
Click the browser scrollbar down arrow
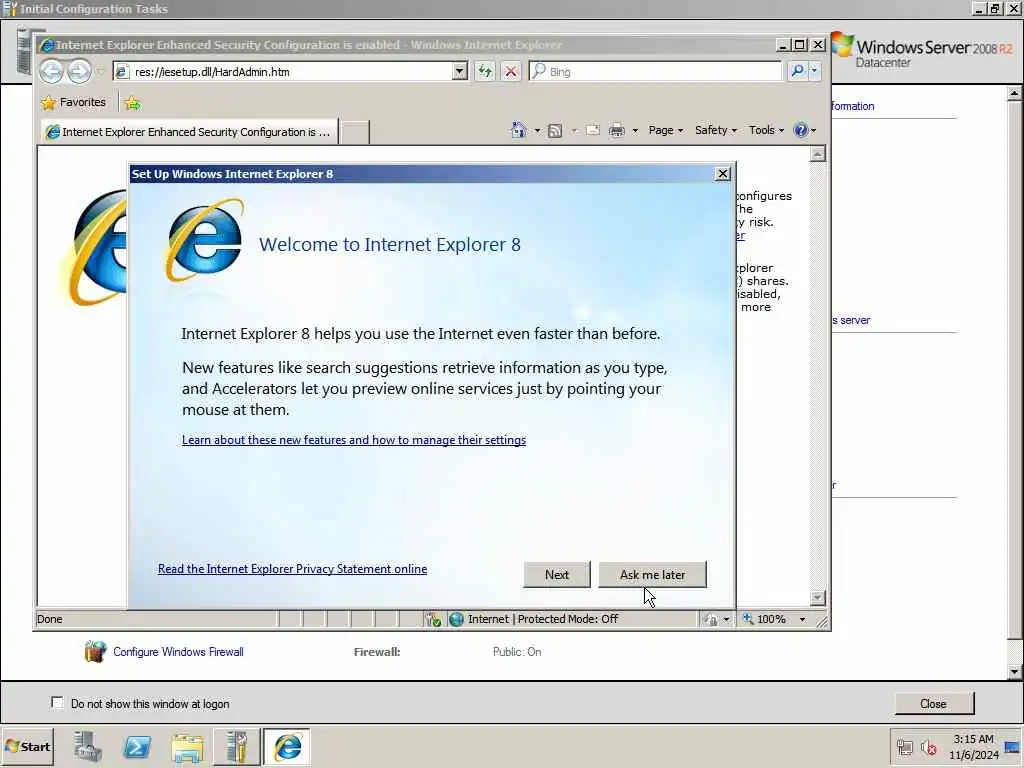[x=818, y=598]
